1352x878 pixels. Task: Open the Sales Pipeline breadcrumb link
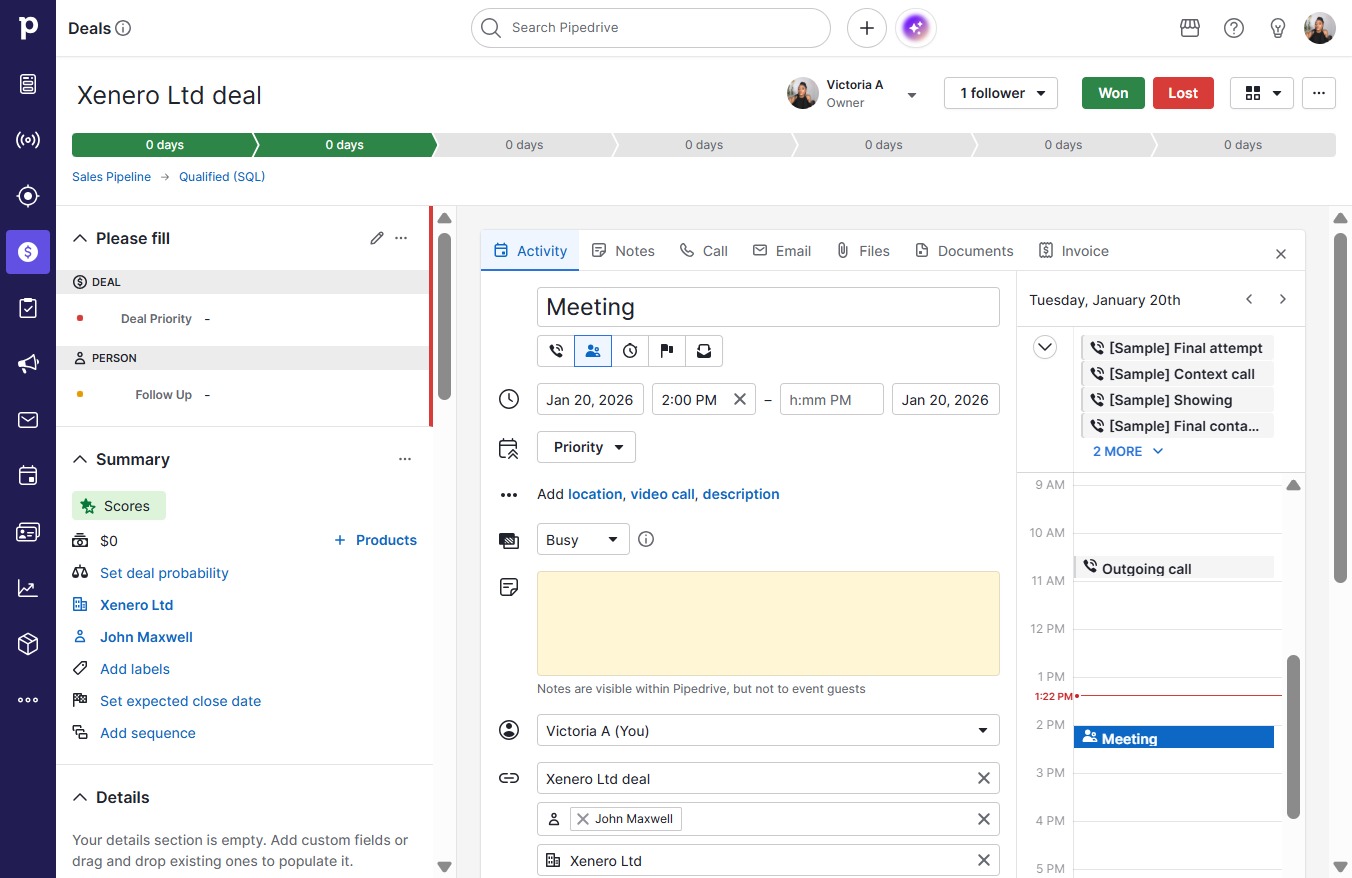click(x=111, y=177)
